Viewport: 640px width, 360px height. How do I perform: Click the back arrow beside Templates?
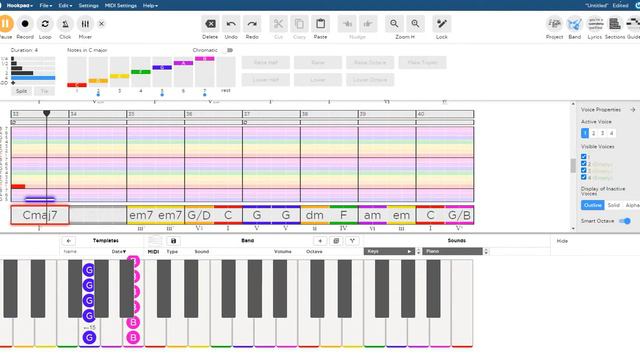coord(69,241)
